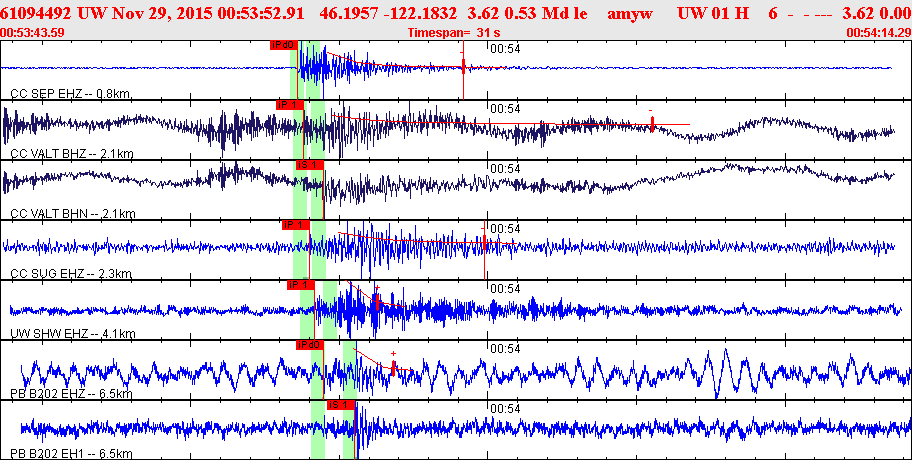
Task: Click the event ID 61094492 in header
Action: [x=36, y=13]
